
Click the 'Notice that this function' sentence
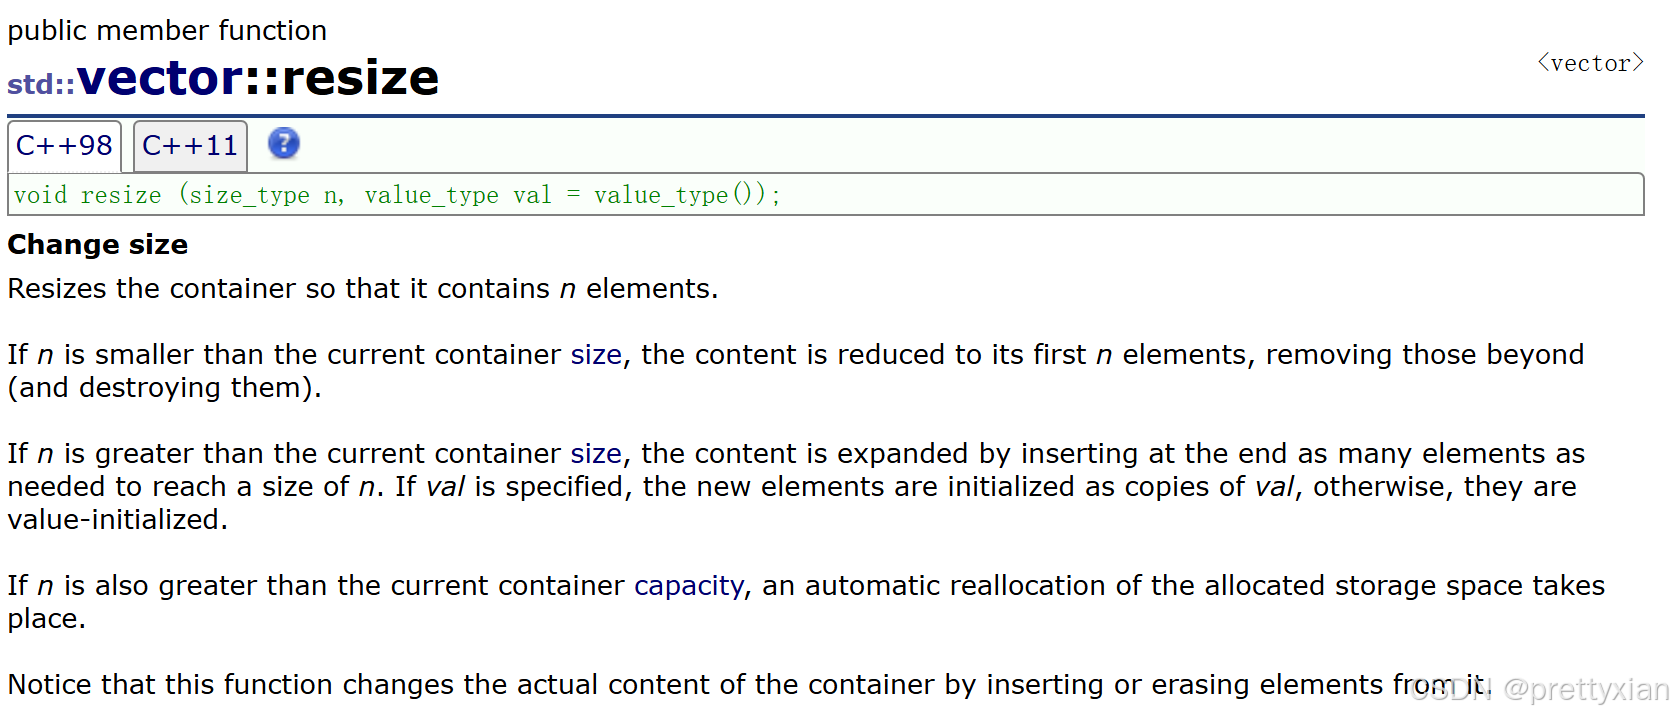[749, 685]
